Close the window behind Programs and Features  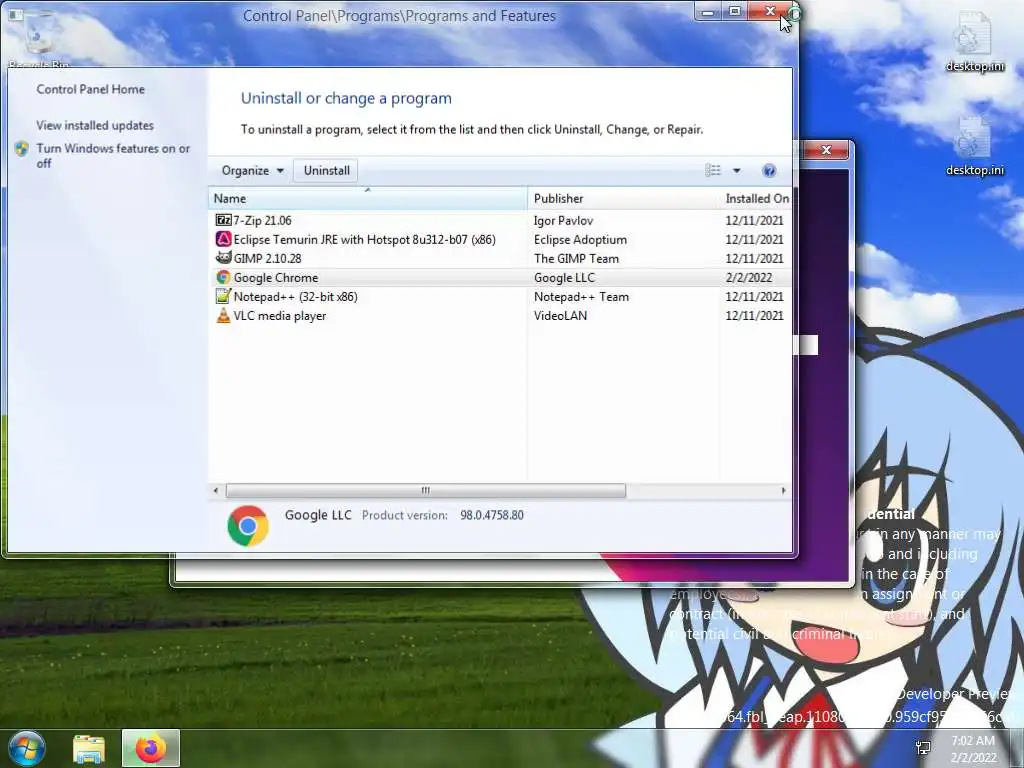point(826,150)
